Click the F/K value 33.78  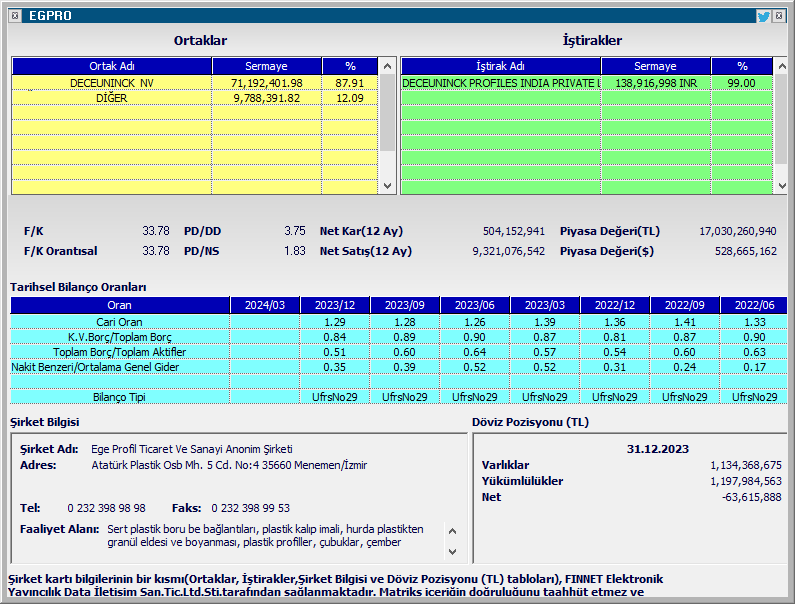pyautogui.click(x=156, y=231)
